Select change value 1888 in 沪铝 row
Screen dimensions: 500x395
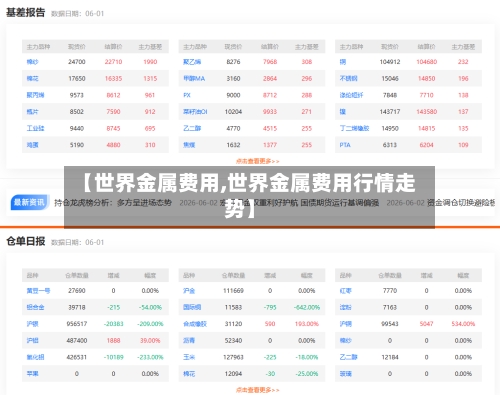(113, 341)
